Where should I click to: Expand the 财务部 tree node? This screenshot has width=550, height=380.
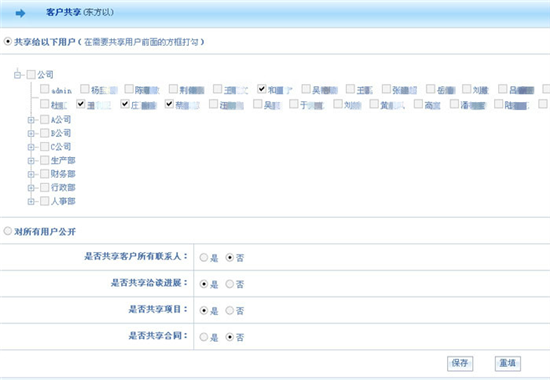pyautogui.click(x=31, y=174)
